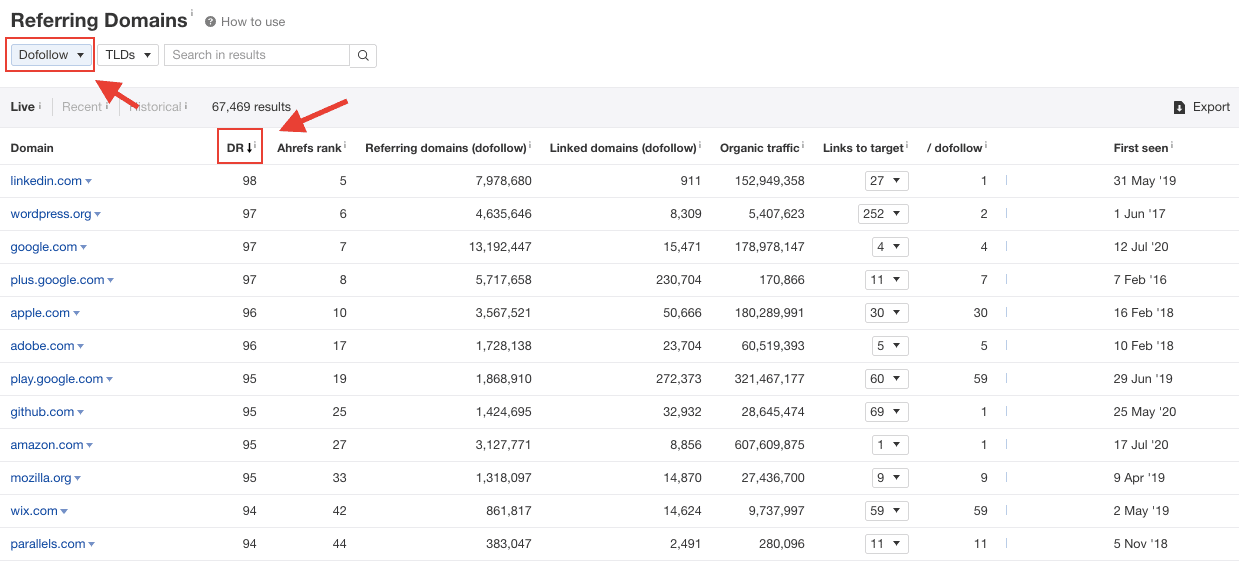
Task: Click the search magnifier icon button
Action: click(363, 55)
